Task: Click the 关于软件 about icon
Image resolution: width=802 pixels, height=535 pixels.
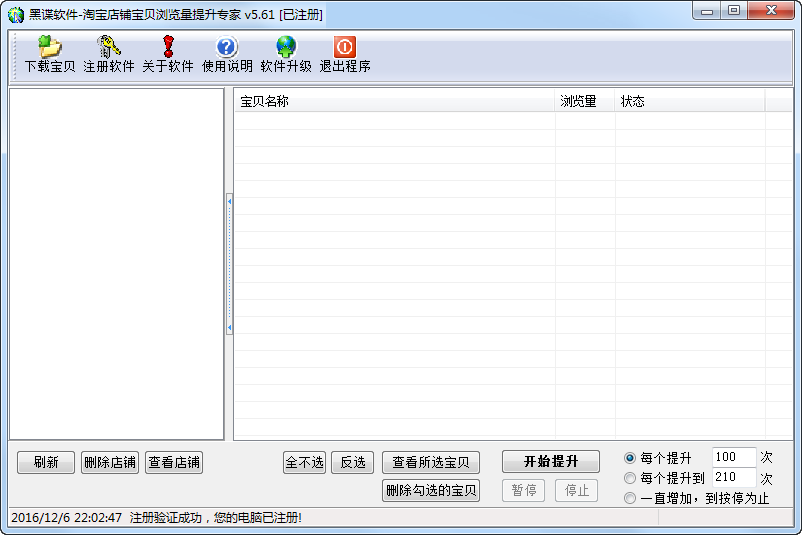Action: (167, 47)
